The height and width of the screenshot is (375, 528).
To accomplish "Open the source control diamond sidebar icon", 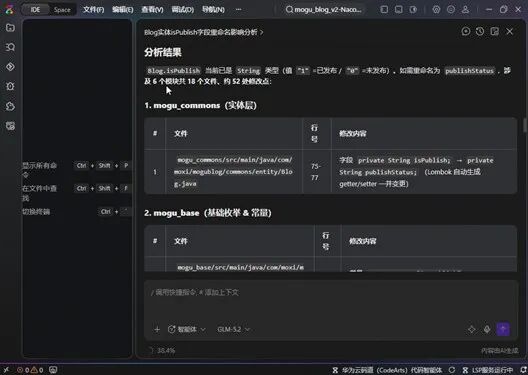I will pyautogui.click(x=10, y=67).
